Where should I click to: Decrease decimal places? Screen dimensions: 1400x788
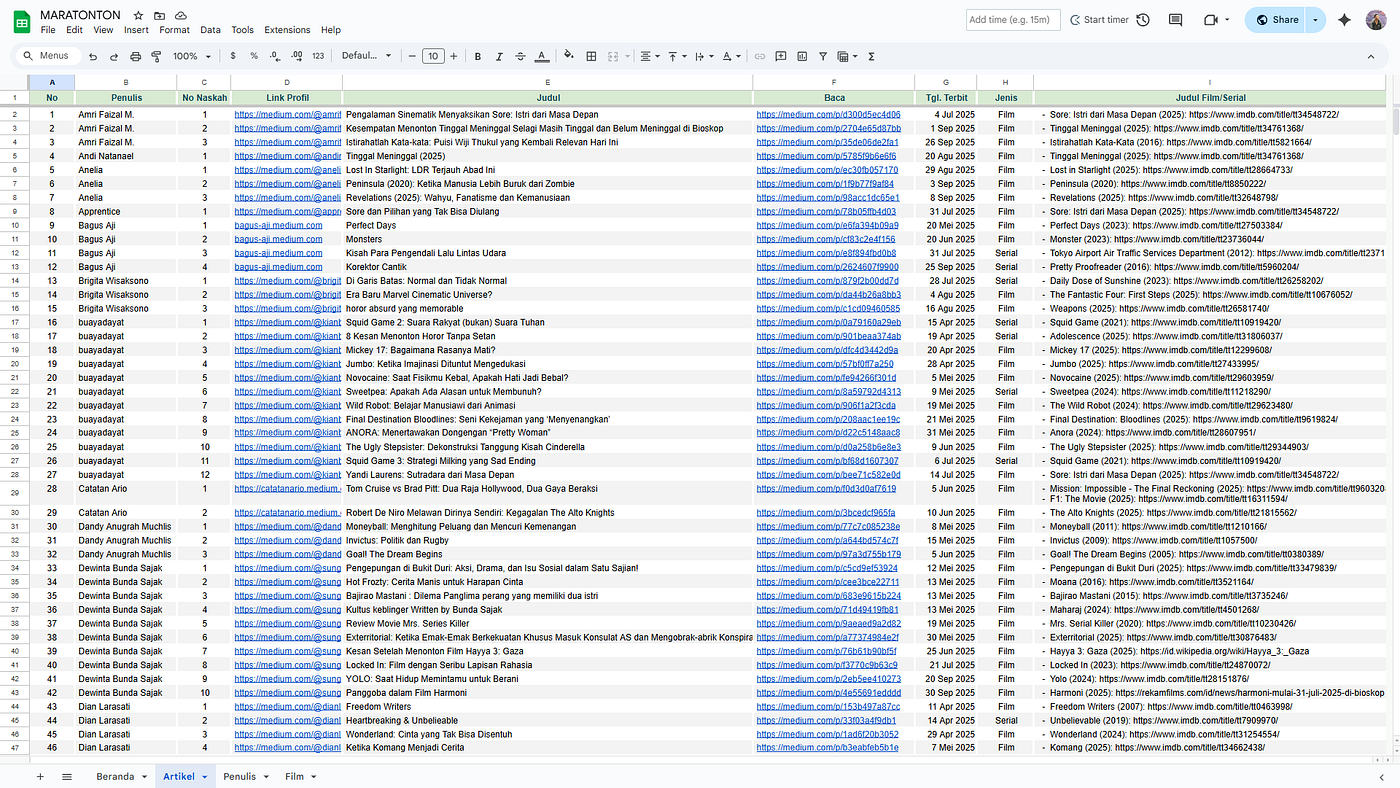tap(275, 56)
